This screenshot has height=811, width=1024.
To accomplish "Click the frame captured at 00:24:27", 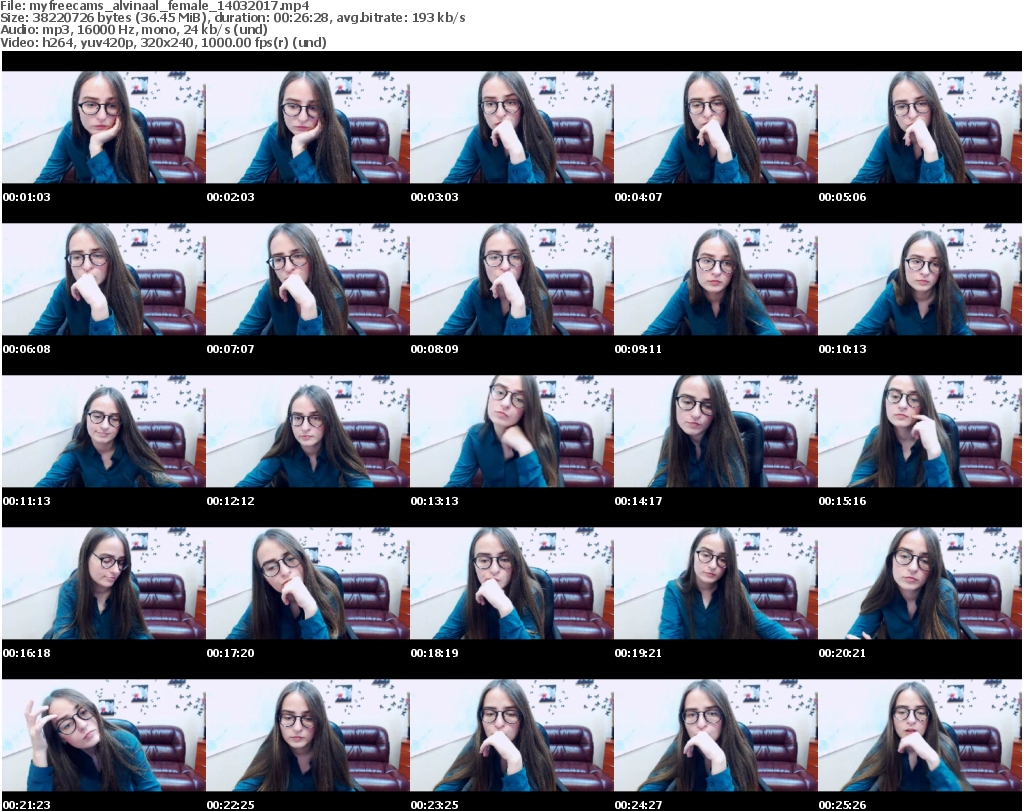I will click(x=716, y=735).
